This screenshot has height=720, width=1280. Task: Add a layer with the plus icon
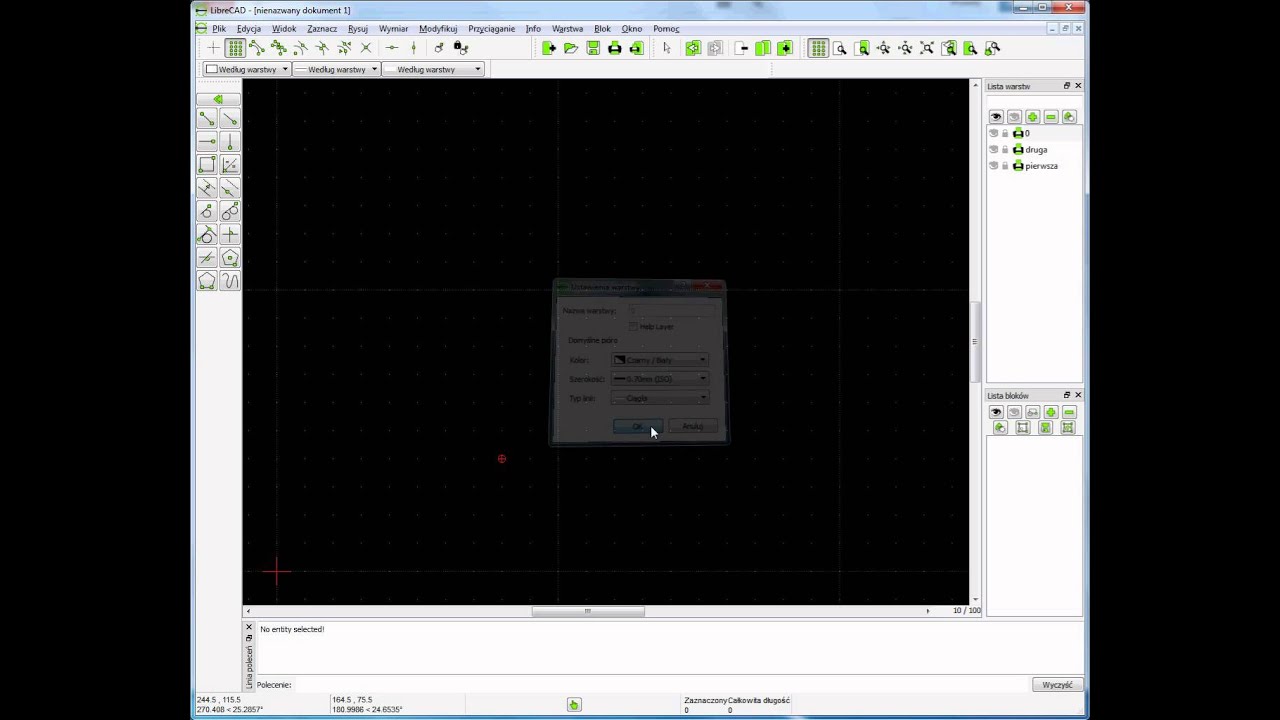[x=1032, y=117]
